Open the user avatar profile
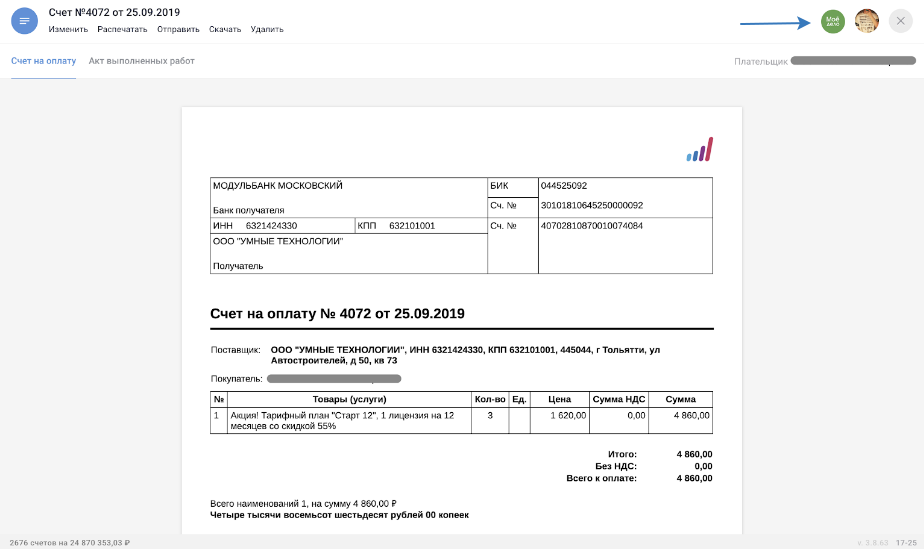Viewport: 924px width, 549px height. (866, 21)
